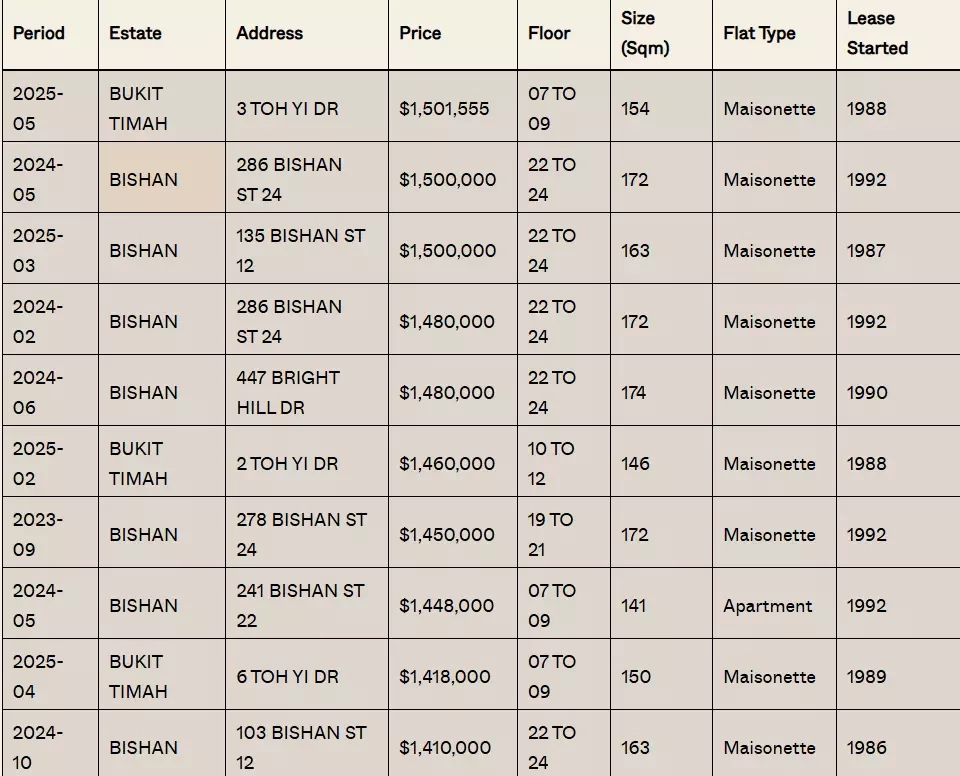Select the 135 BISHAN ST 12 address
960x776 pixels.
point(307,249)
